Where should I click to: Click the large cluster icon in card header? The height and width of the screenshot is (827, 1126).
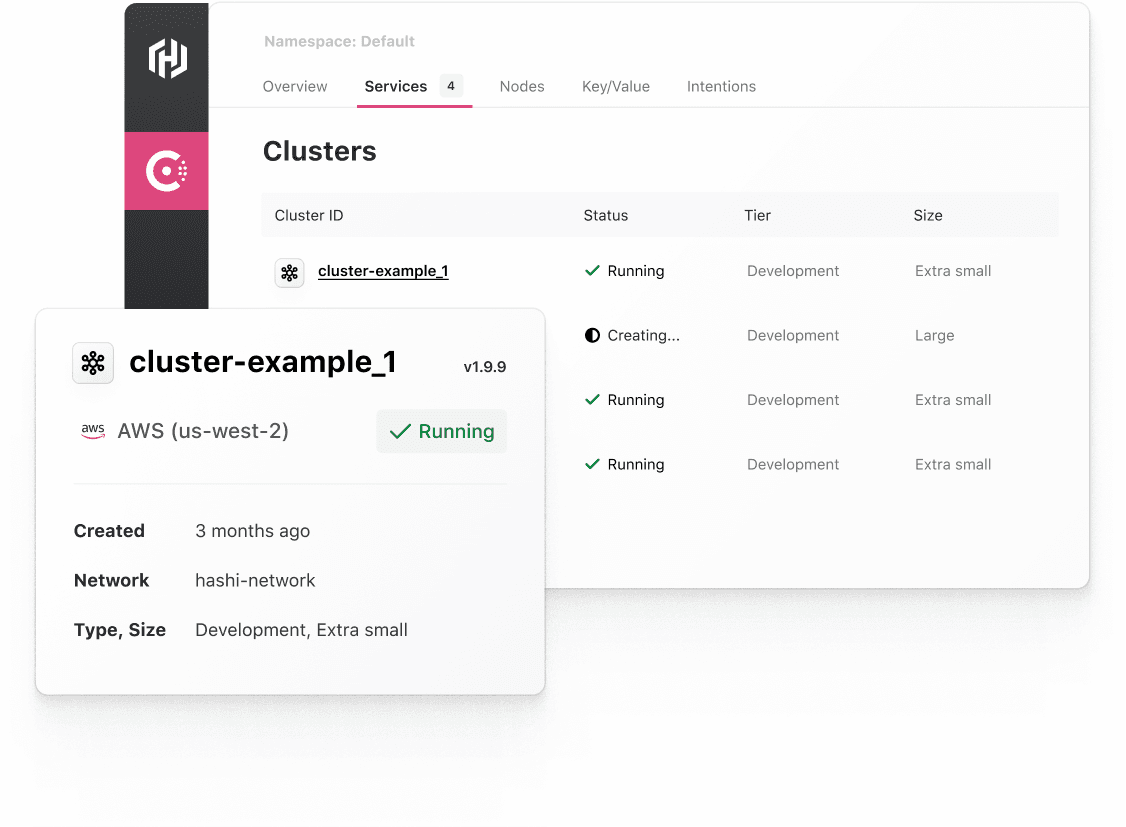[93, 363]
